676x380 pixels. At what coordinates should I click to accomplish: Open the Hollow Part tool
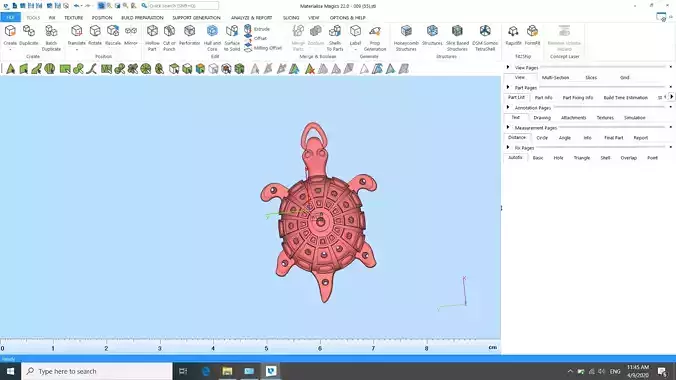[152, 37]
